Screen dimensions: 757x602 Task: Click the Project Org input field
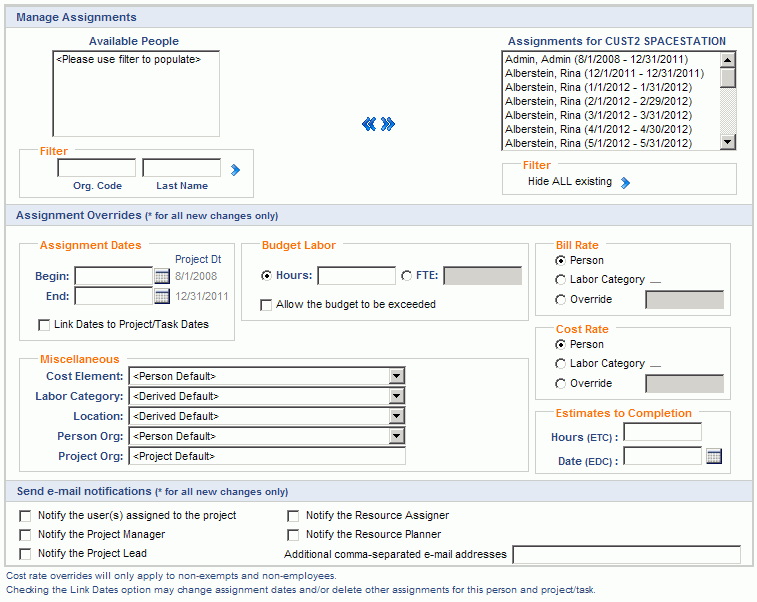(x=267, y=456)
